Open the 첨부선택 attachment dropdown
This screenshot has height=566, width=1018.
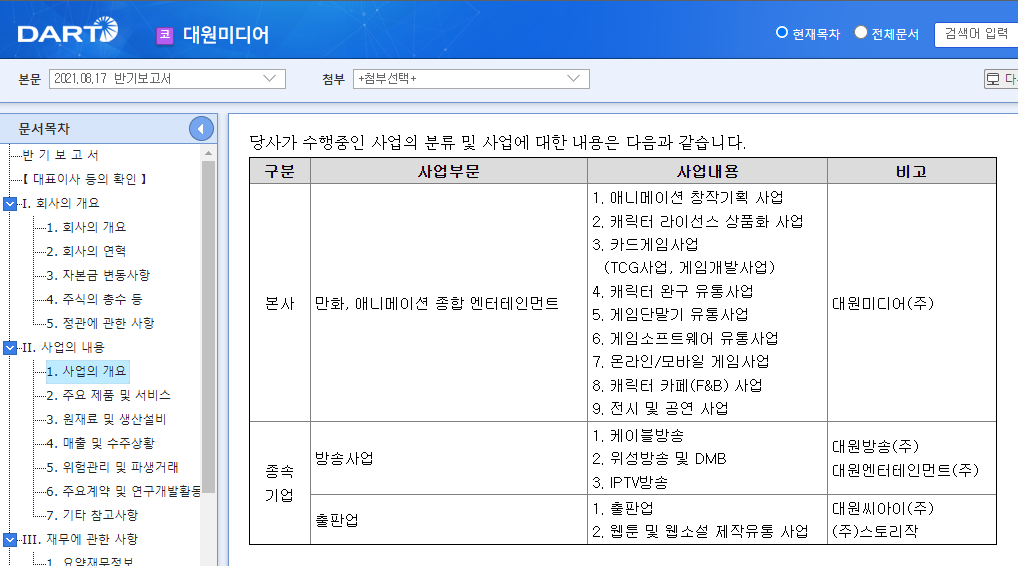[x=471, y=79]
